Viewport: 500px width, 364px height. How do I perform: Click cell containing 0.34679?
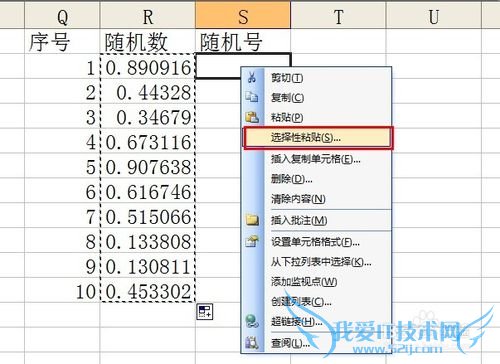tap(147, 116)
